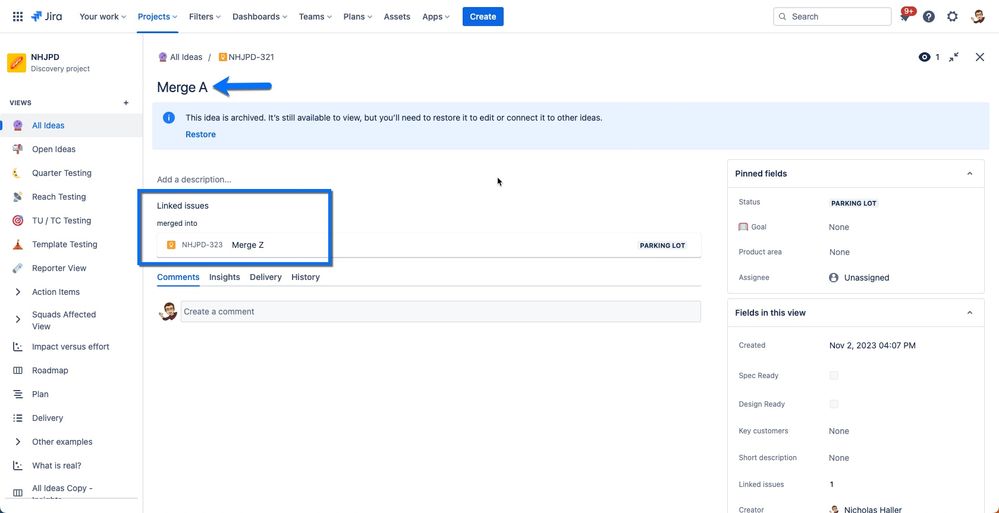Click the TU / TC Testing target icon
Image resolution: width=999 pixels, height=513 pixels.
pyautogui.click(x=18, y=220)
